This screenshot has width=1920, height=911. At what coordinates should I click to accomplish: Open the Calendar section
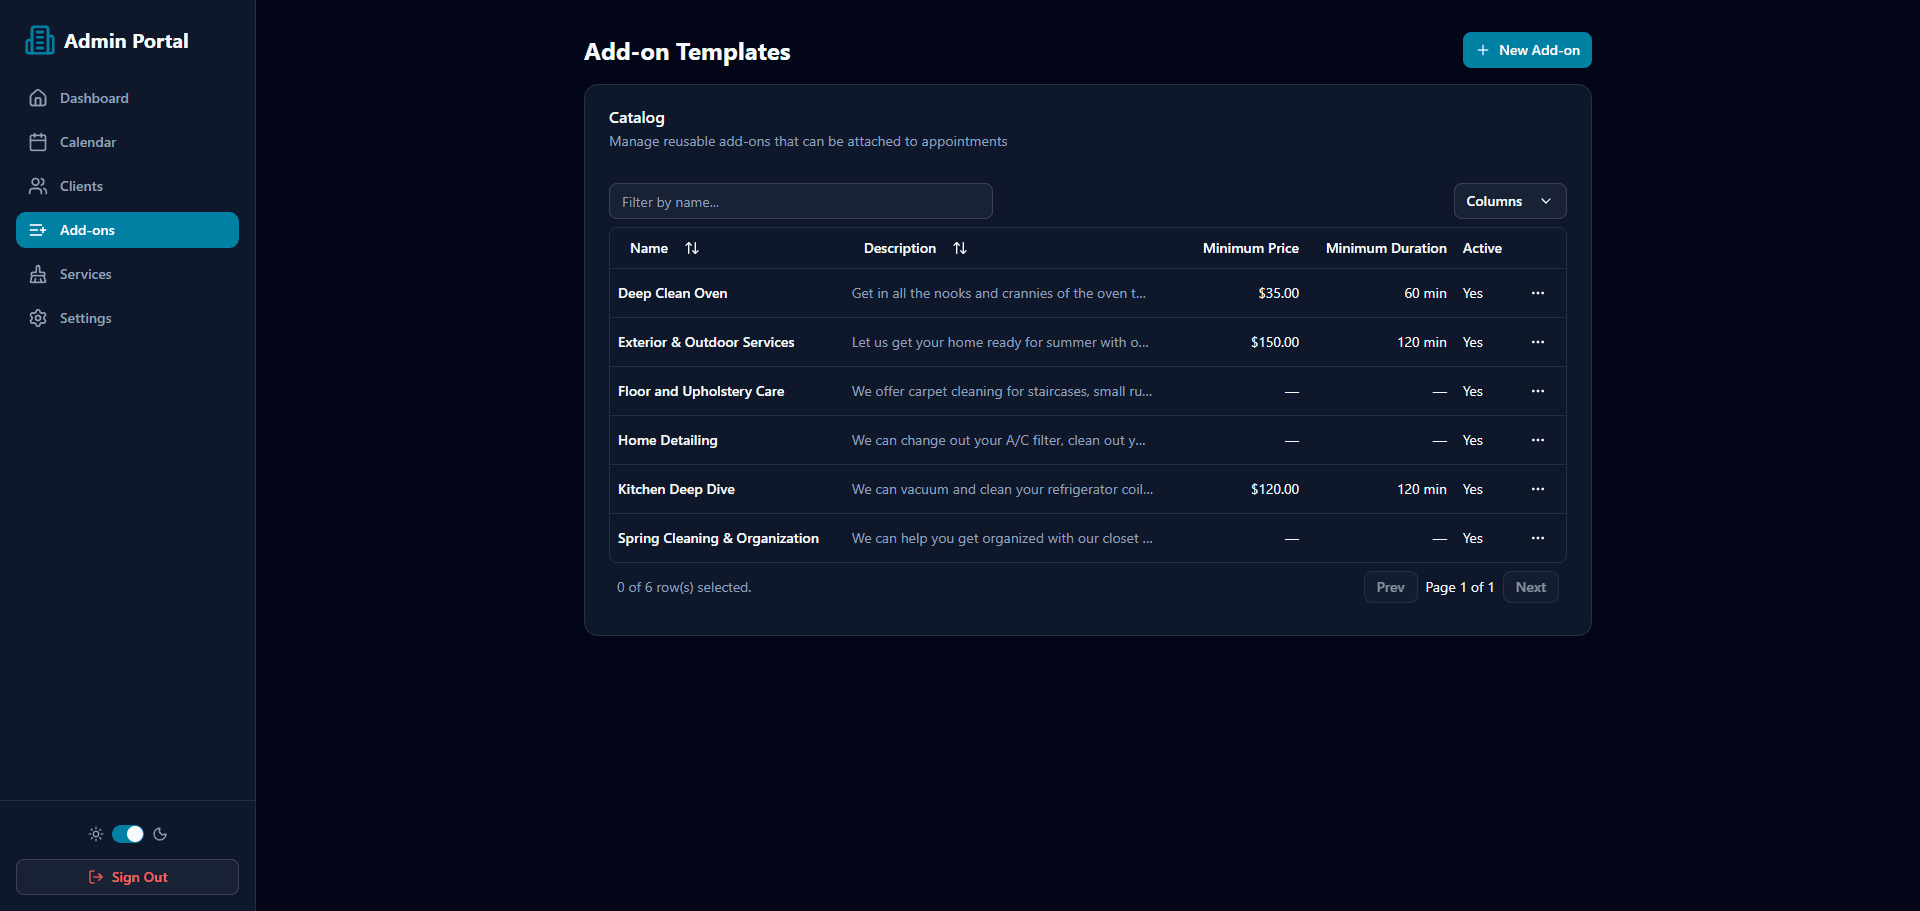point(37,142)
